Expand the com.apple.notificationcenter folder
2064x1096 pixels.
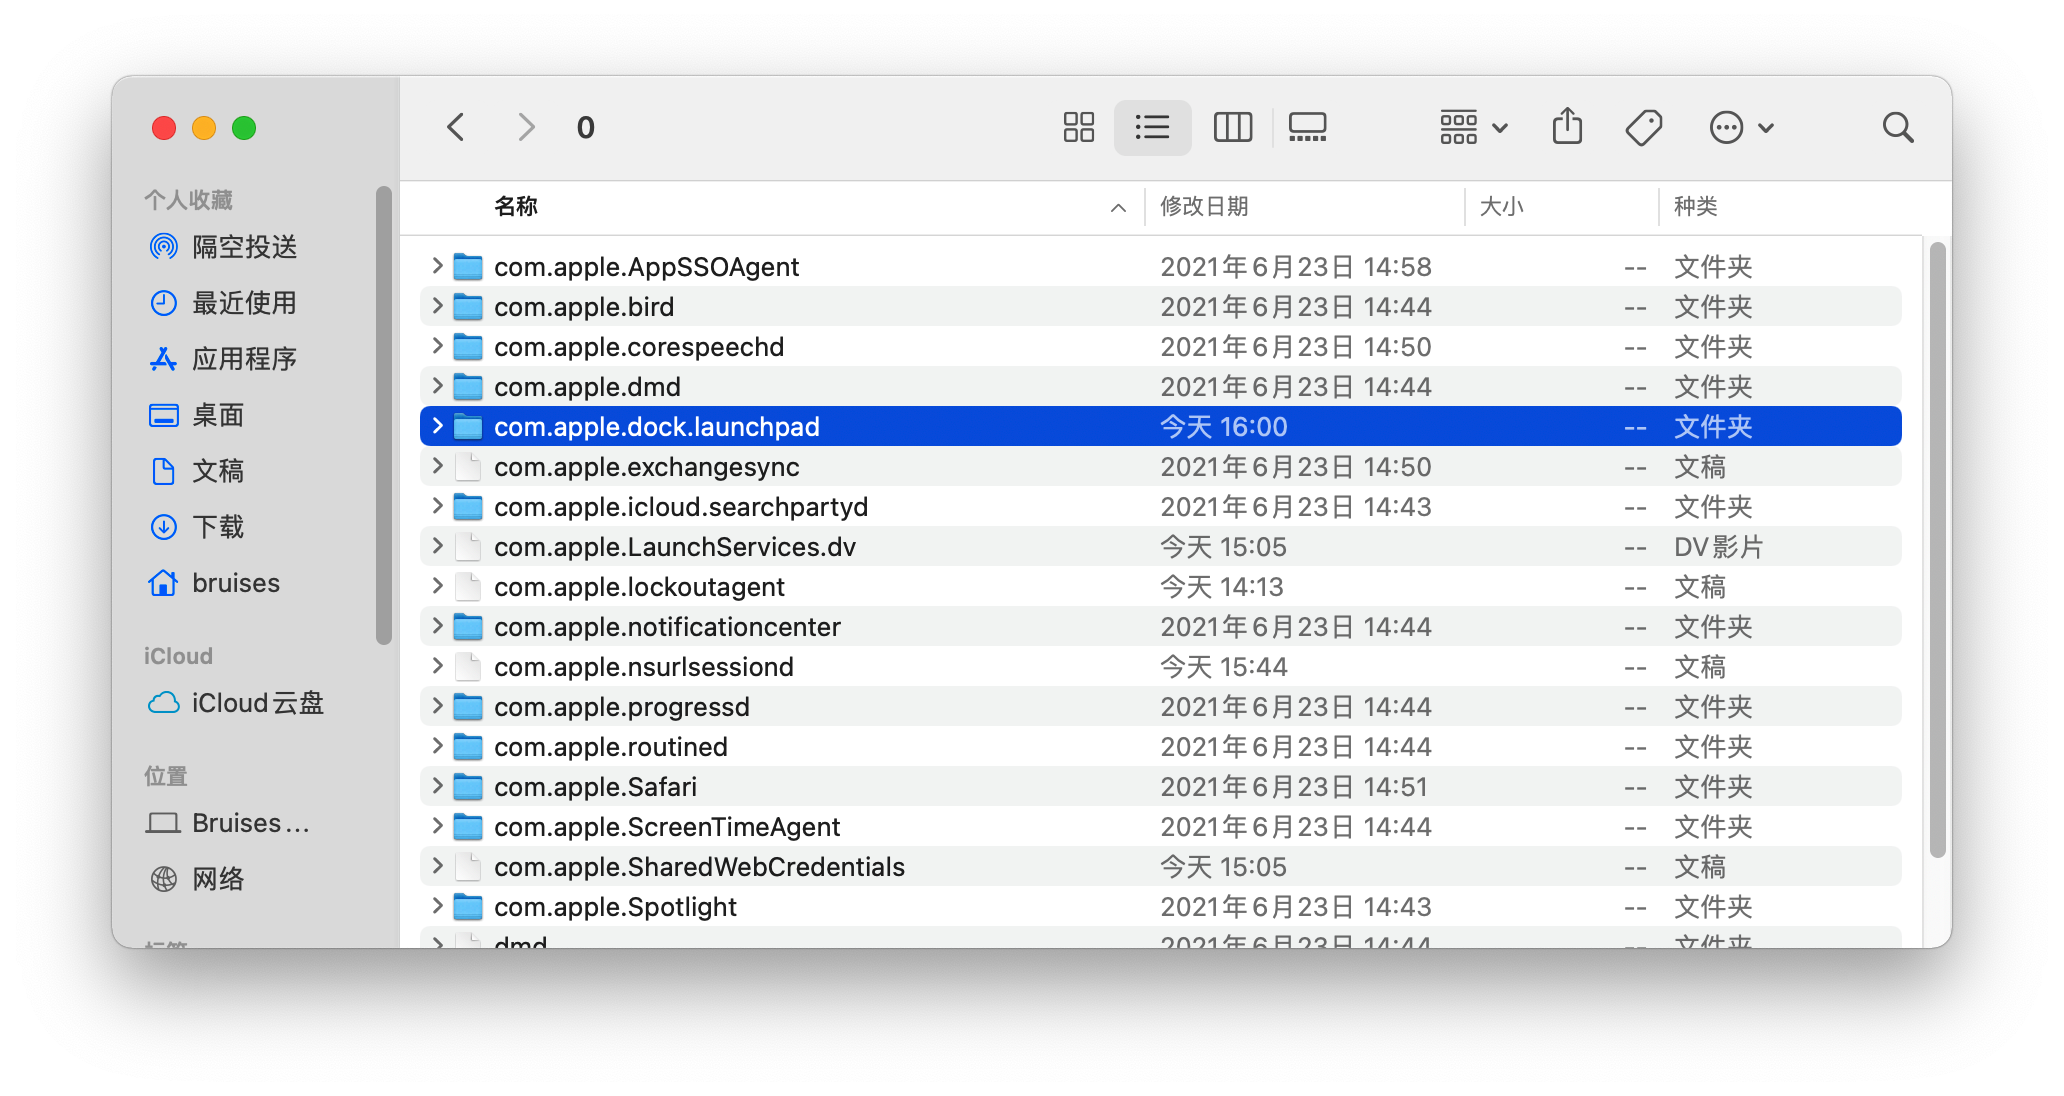click(x=437, y=626)
